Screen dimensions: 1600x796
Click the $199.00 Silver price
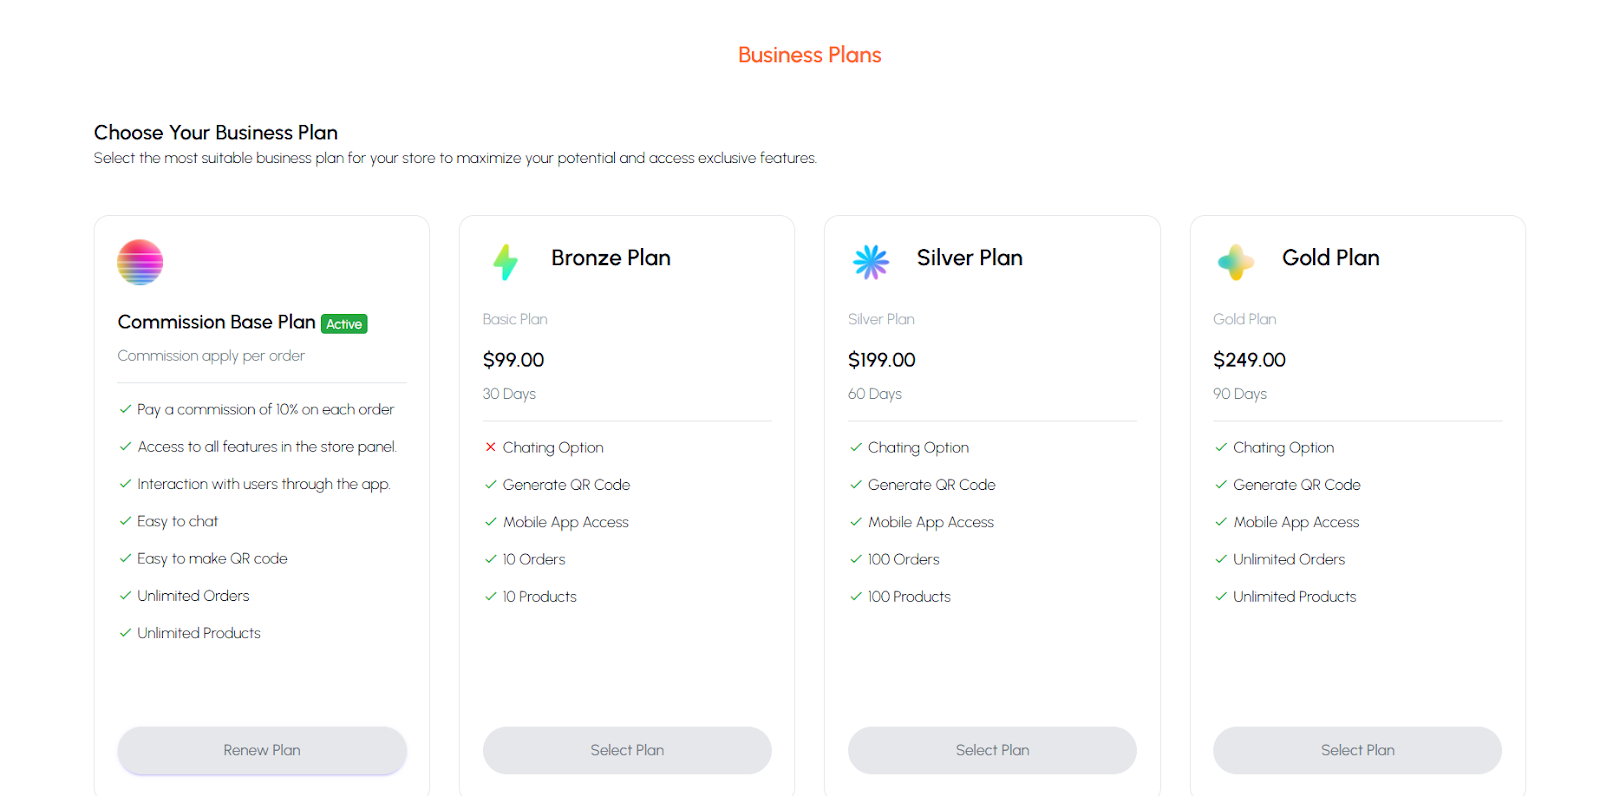click(x=881, y=360)
